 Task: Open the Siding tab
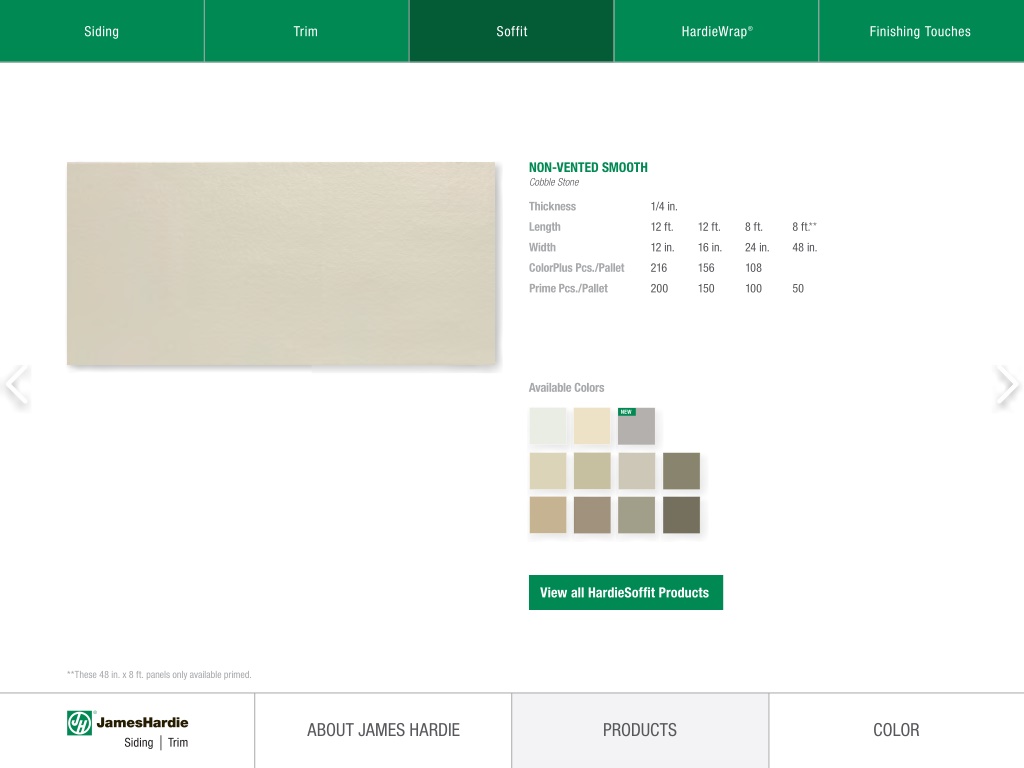[102, 31]
